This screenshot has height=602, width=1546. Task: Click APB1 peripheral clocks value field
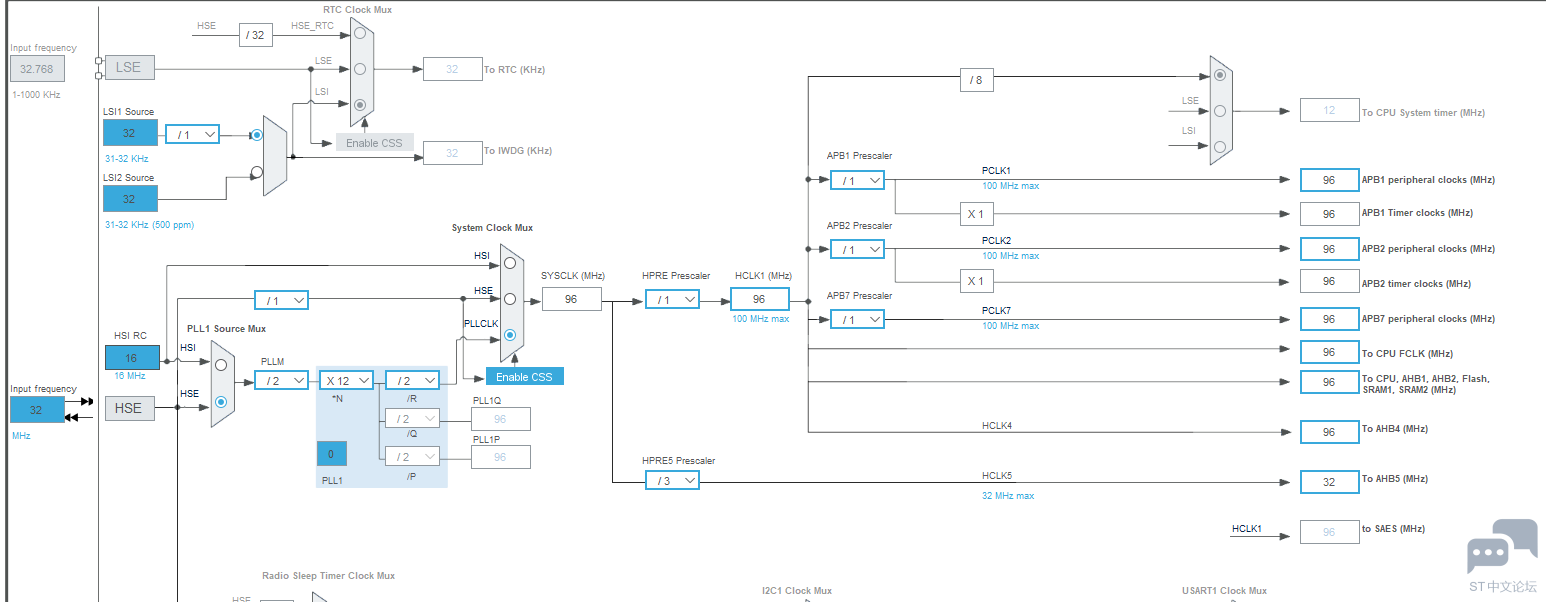coord(1329,180)
